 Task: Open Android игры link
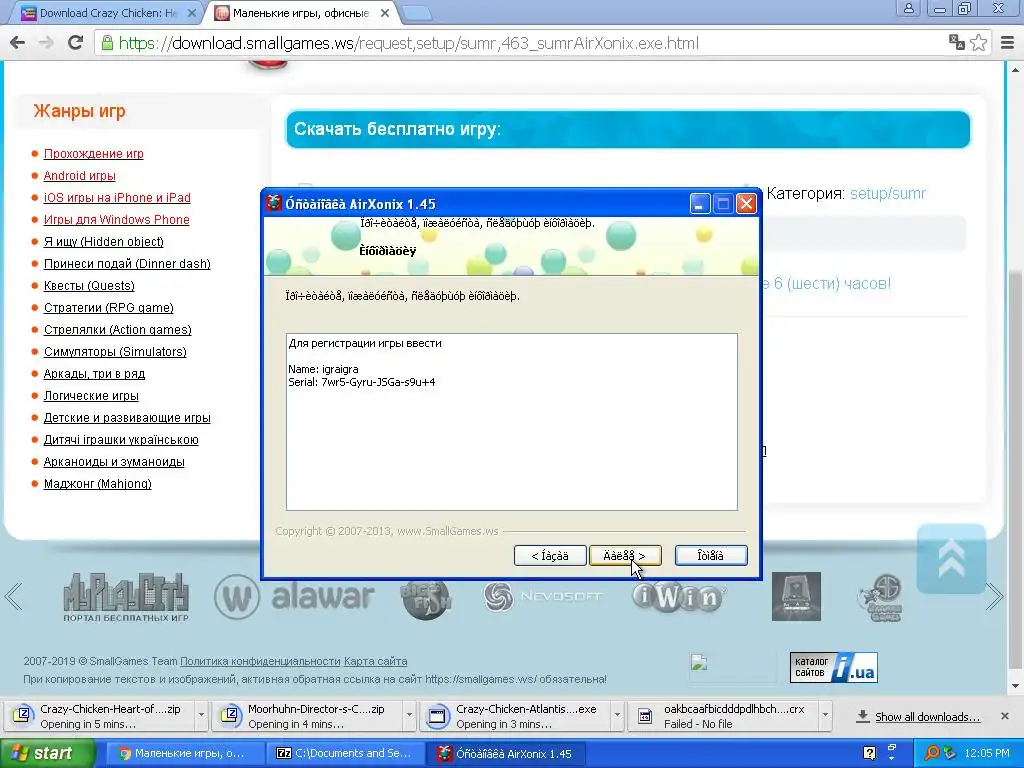pyautogui.click(x=79, y=176)
